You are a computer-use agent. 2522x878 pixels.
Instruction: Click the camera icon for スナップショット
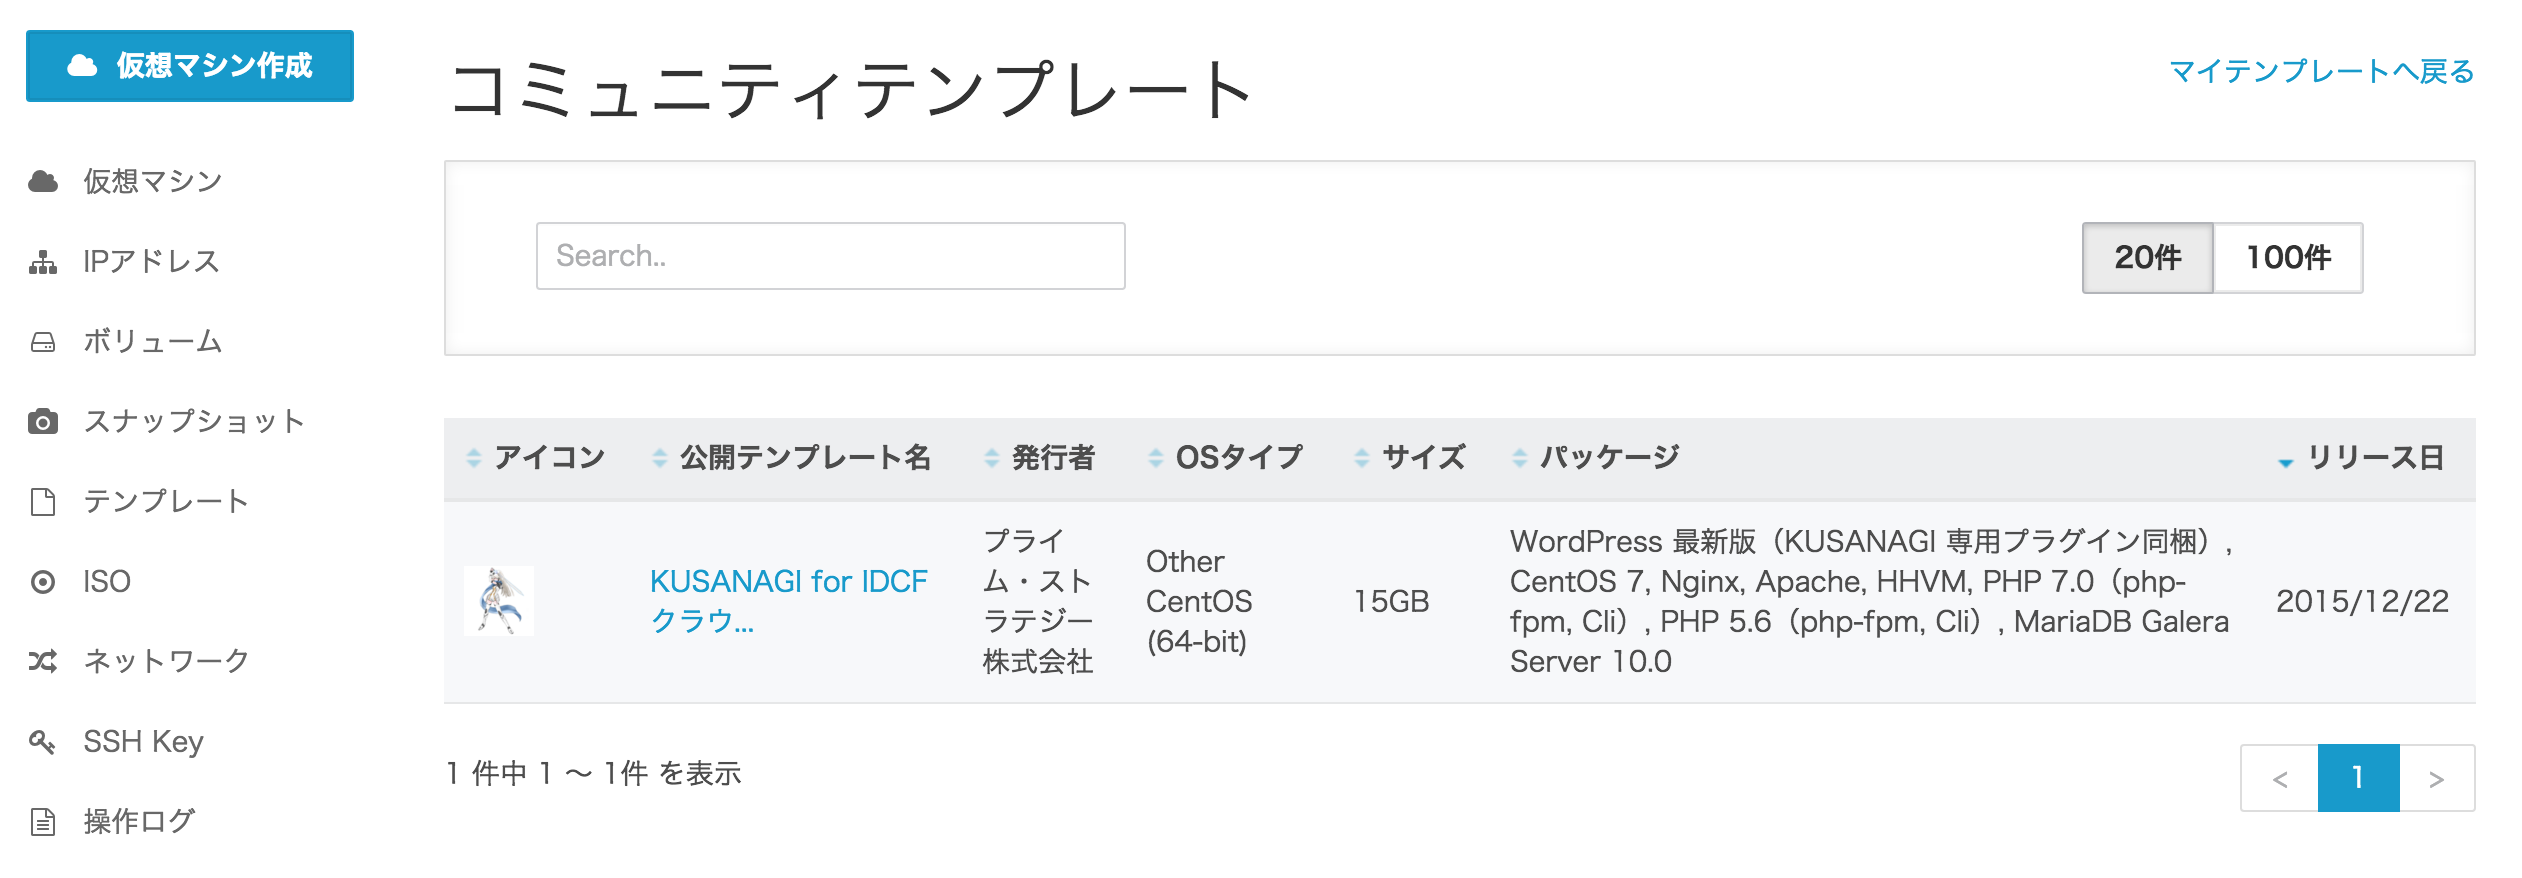pos(43,421)
